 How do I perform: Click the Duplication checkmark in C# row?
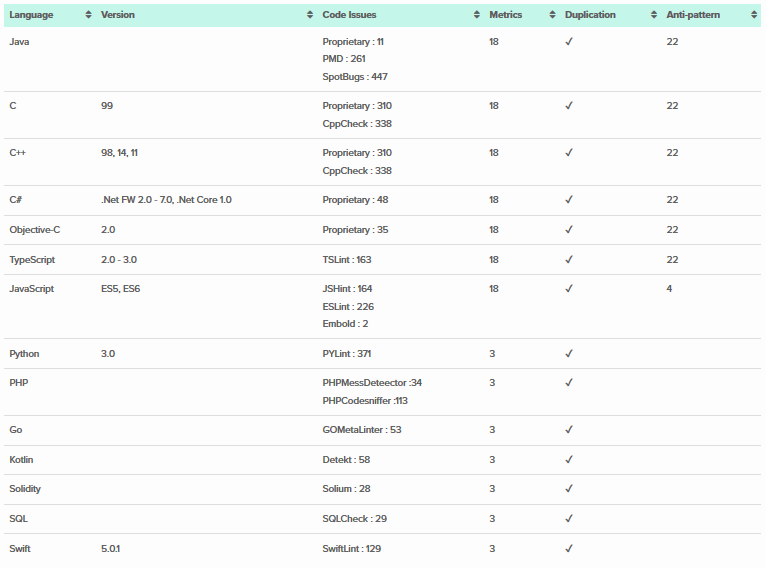click(x=569, y=200)
